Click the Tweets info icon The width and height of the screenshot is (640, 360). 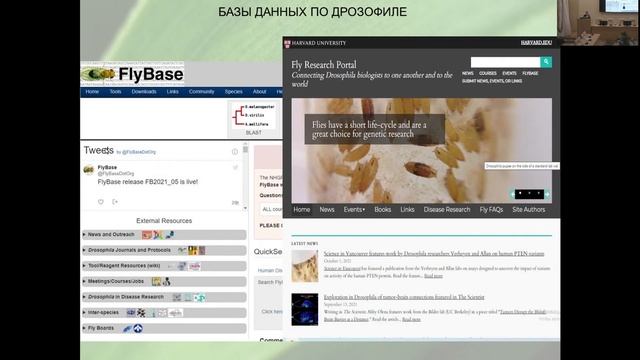click(x=235, y=152)
